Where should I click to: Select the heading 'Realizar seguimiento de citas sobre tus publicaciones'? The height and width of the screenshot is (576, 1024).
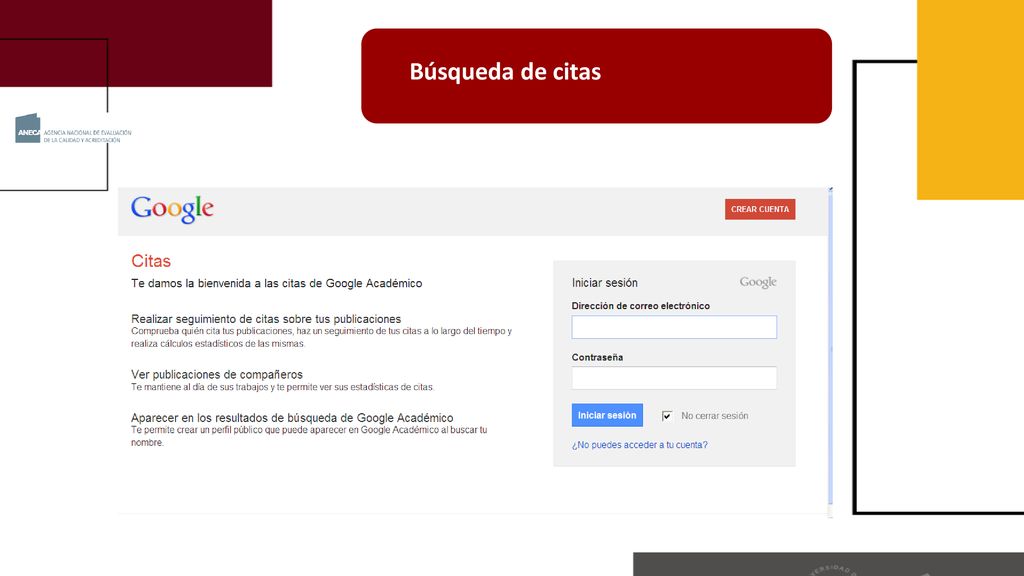click(266, 319)
